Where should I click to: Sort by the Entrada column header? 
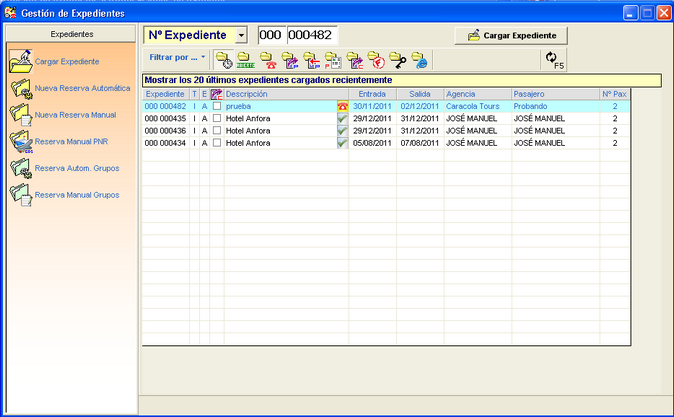pos(373,94)
